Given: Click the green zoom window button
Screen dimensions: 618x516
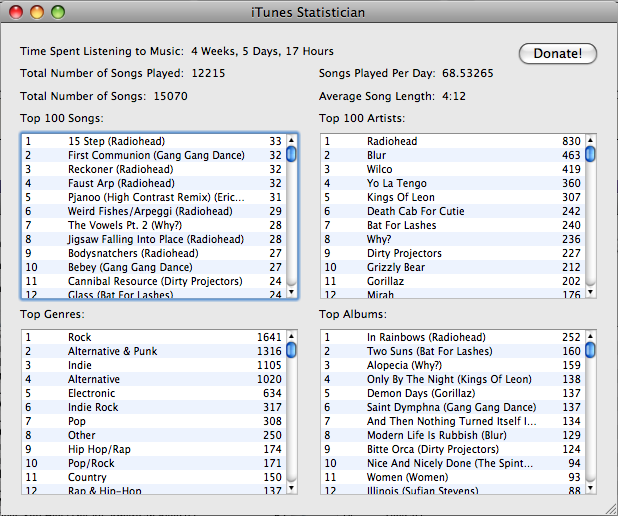Looking at the screenshot, I should (58, 12).
